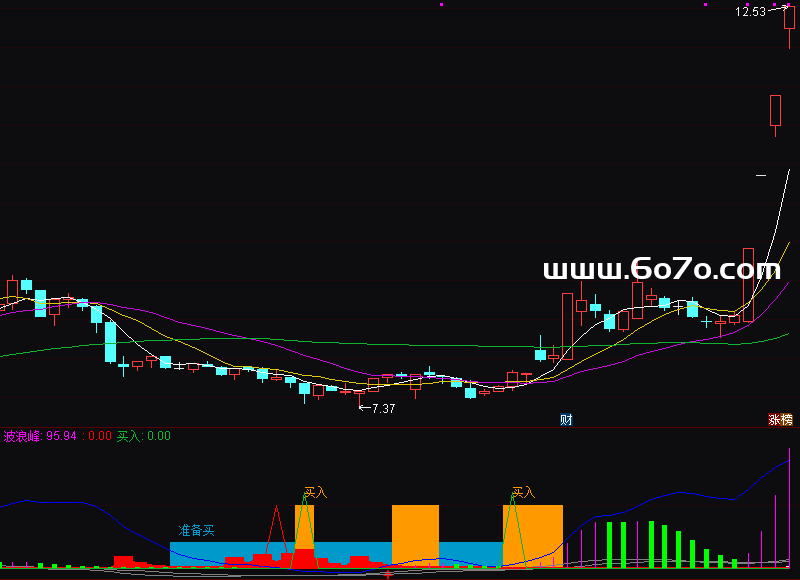Open the www.6o7o.com watermark link
The width and height of the screenshot is (800, 580).
tap(661, 269)
